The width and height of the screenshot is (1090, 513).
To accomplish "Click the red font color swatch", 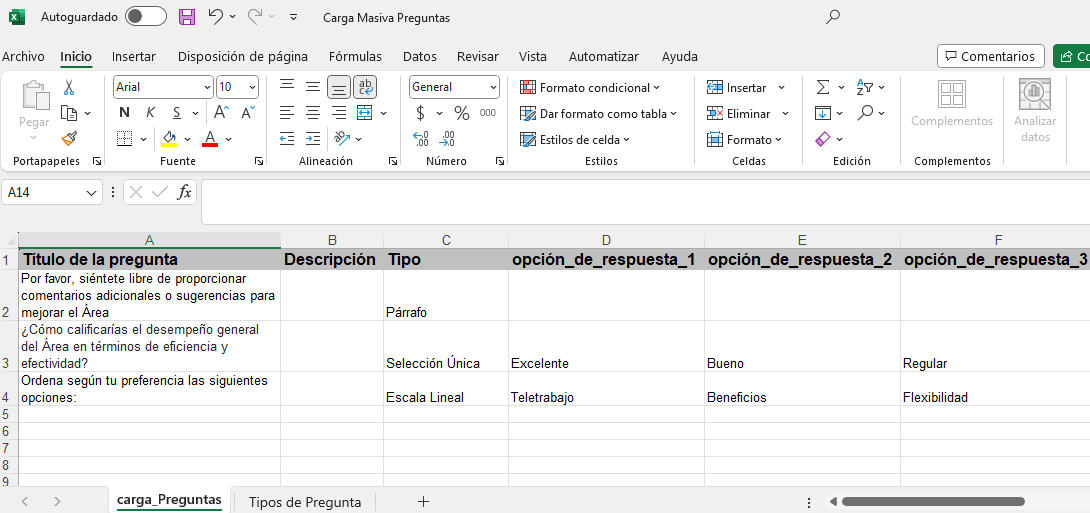I will point(210,138).
